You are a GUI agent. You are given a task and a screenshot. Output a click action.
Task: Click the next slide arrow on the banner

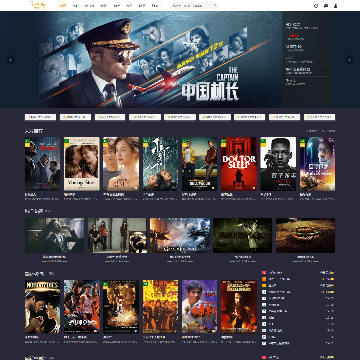349,60
